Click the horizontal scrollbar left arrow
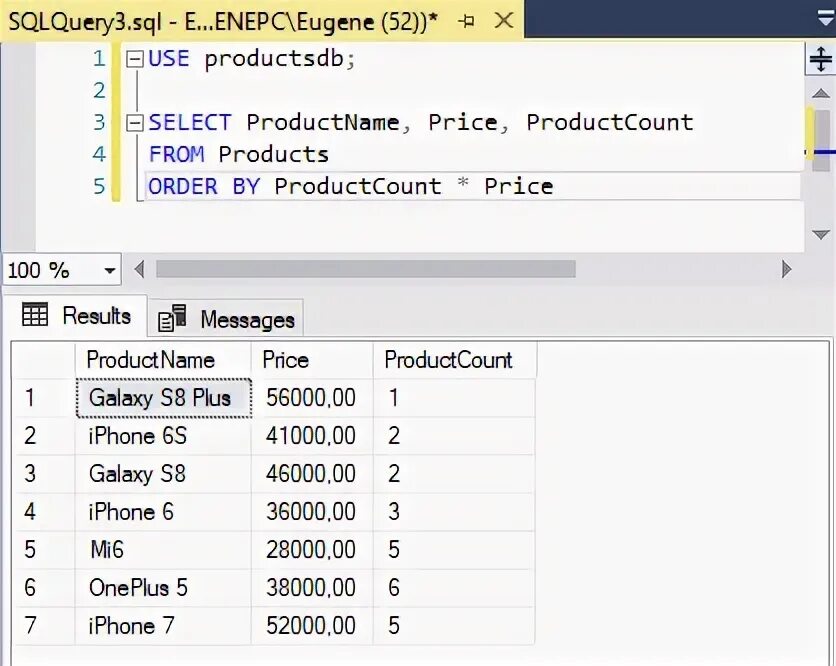 click(140, 269)
